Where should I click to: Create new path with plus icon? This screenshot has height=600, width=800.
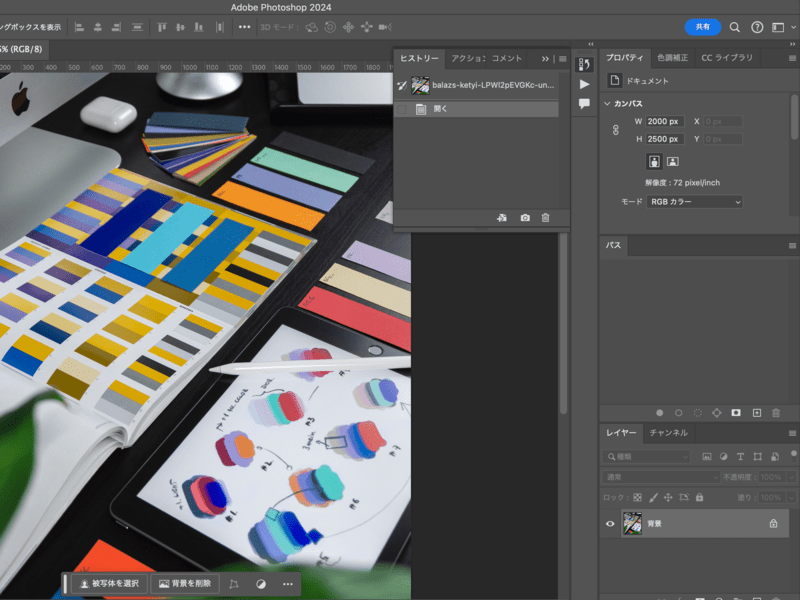756,412
